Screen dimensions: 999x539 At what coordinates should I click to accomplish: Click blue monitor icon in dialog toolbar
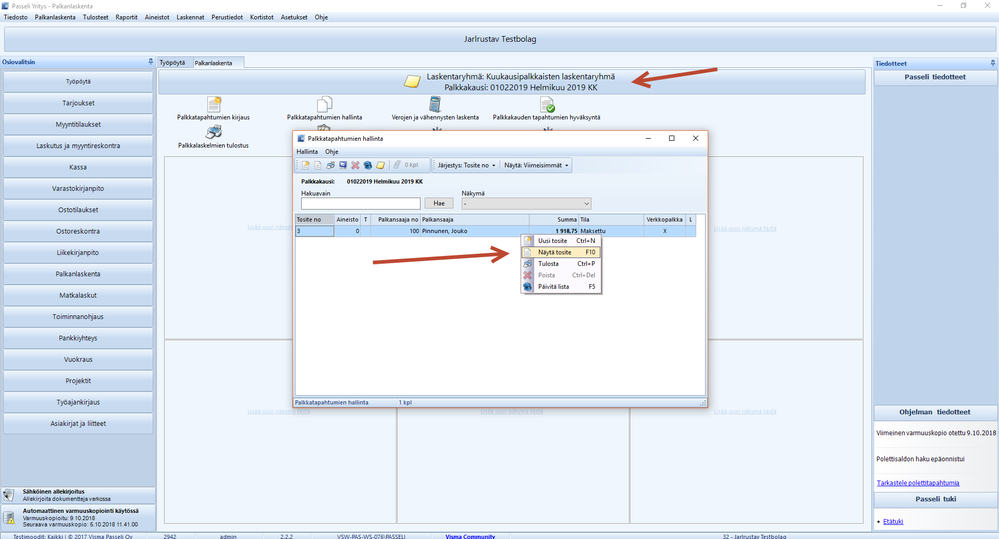(x=343, y=165)
